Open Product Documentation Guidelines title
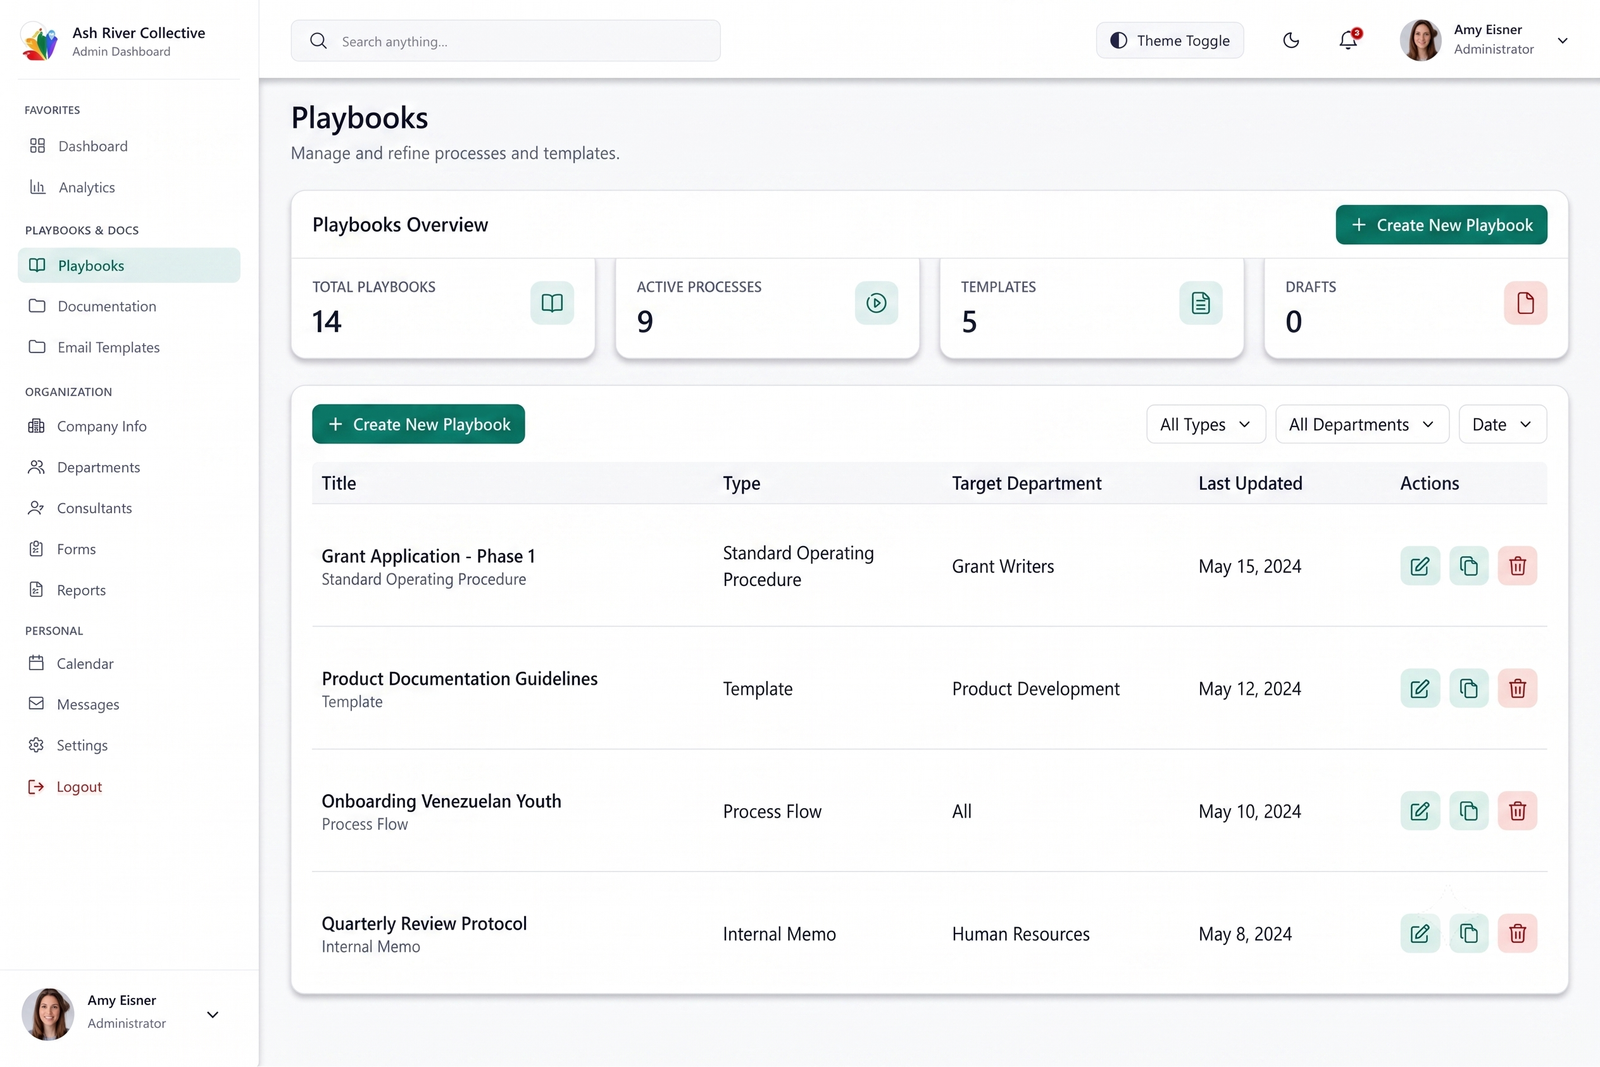 (459, 678)
